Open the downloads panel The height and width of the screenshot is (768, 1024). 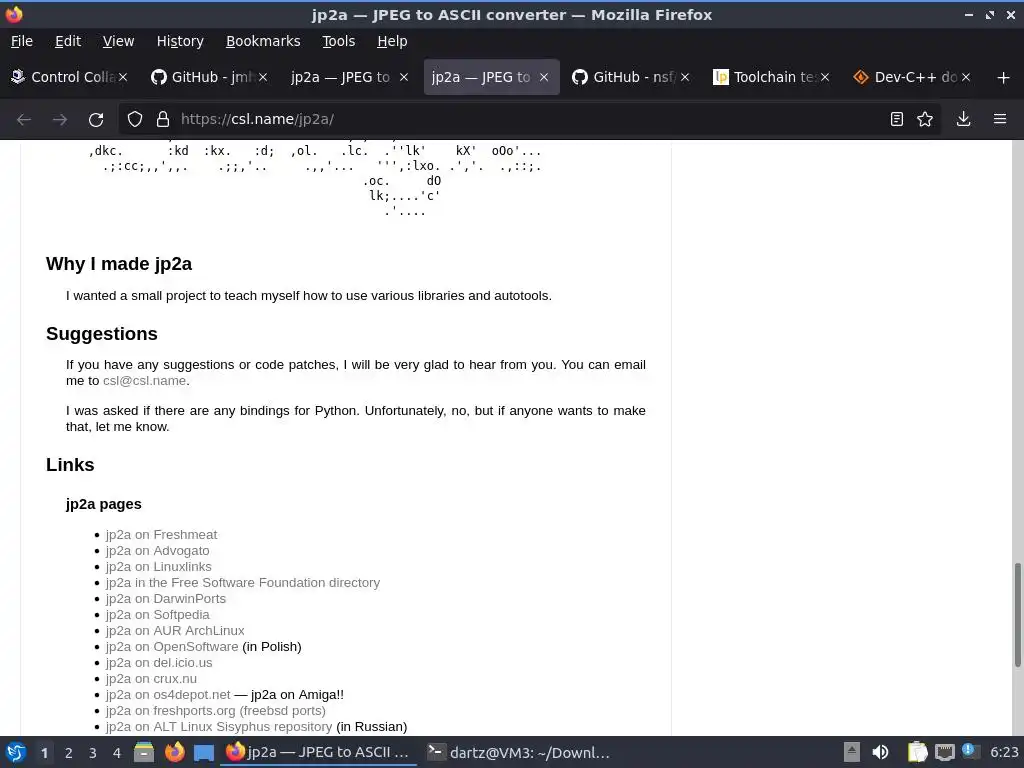click(963, 119)
